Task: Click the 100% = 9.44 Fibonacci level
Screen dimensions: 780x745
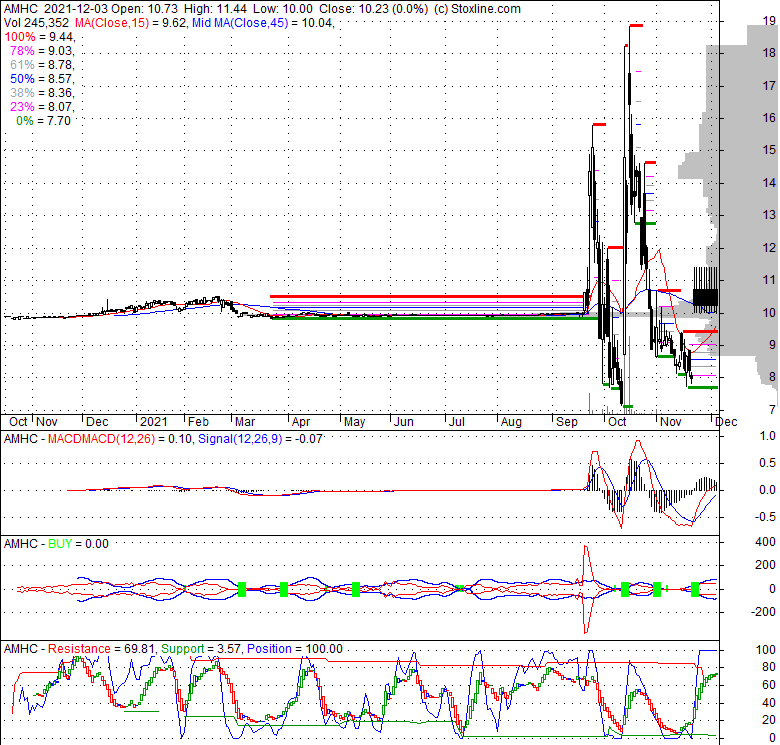Action: point(39,37)
